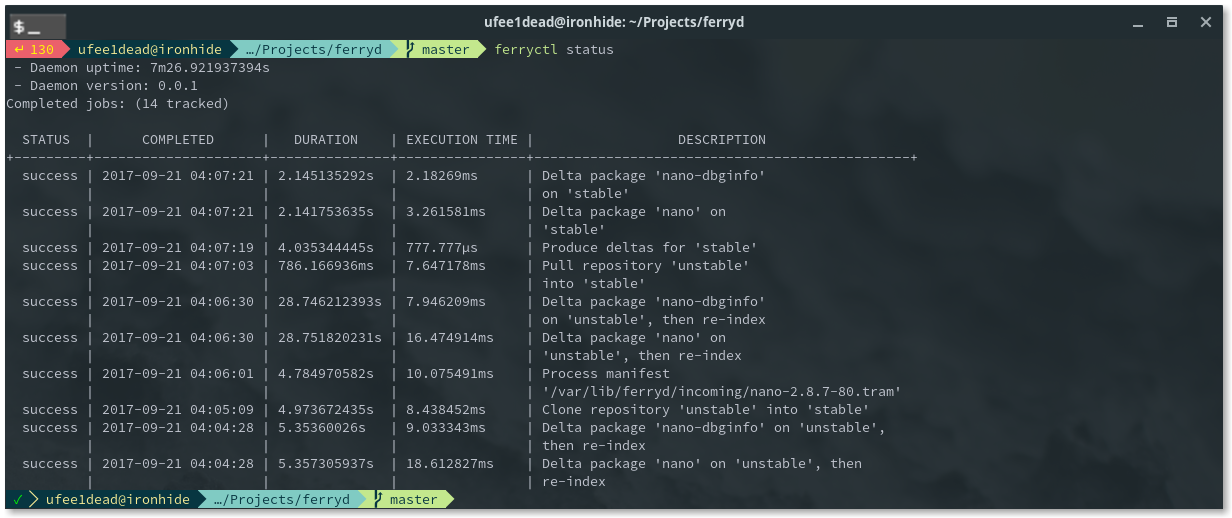The width and height of the screenshot is (1232, 518).
Task: Click the nano-2.8.7-80.tram manifest path
Action: point(722,391)
